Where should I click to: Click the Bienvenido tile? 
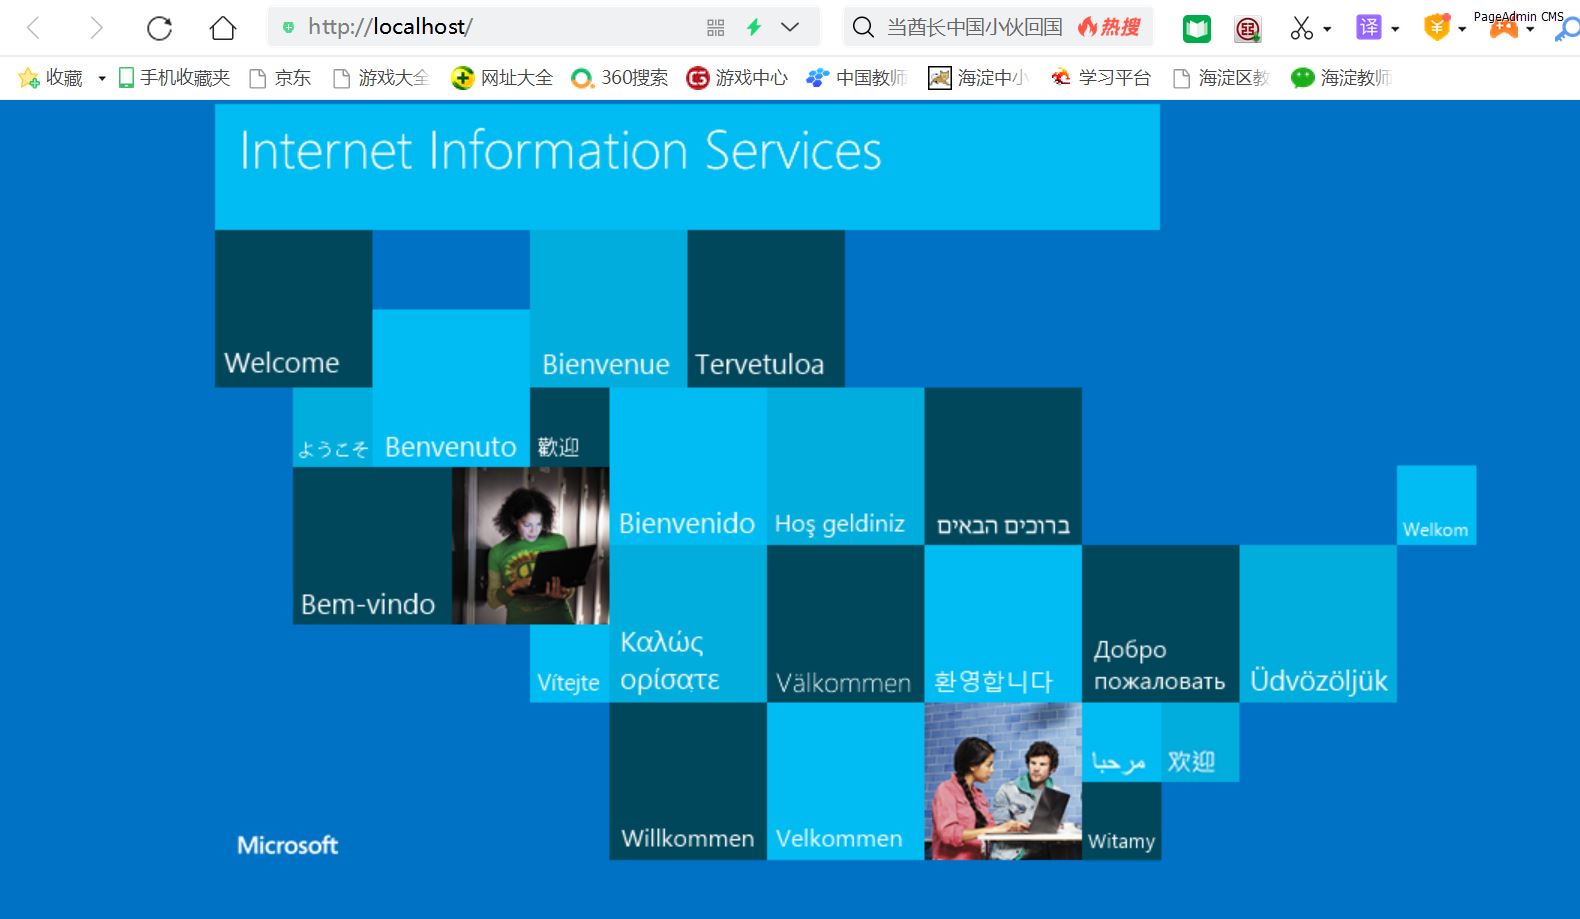point(688,466)
